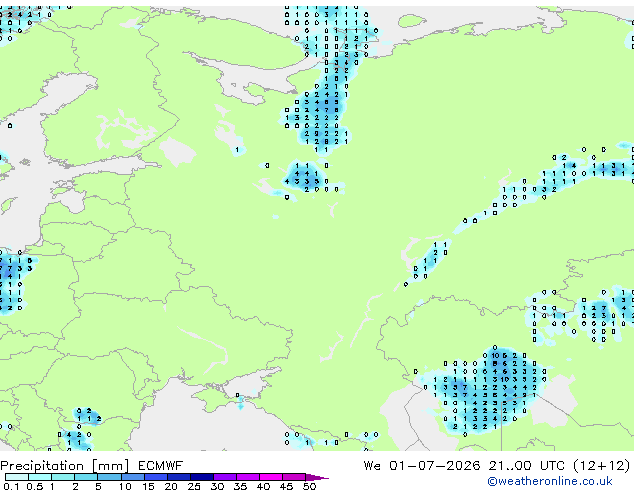Click the above-50 mm arrow tip of legend
The width and height of the screenshot is (634, 490).
pos(317,477)
